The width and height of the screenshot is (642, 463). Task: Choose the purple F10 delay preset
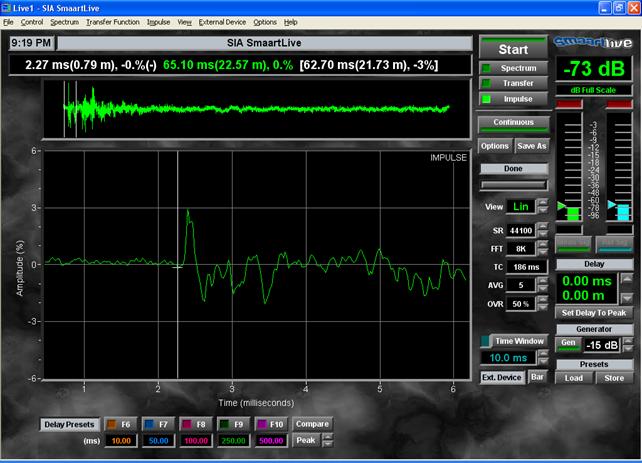(x=273, y=424)
